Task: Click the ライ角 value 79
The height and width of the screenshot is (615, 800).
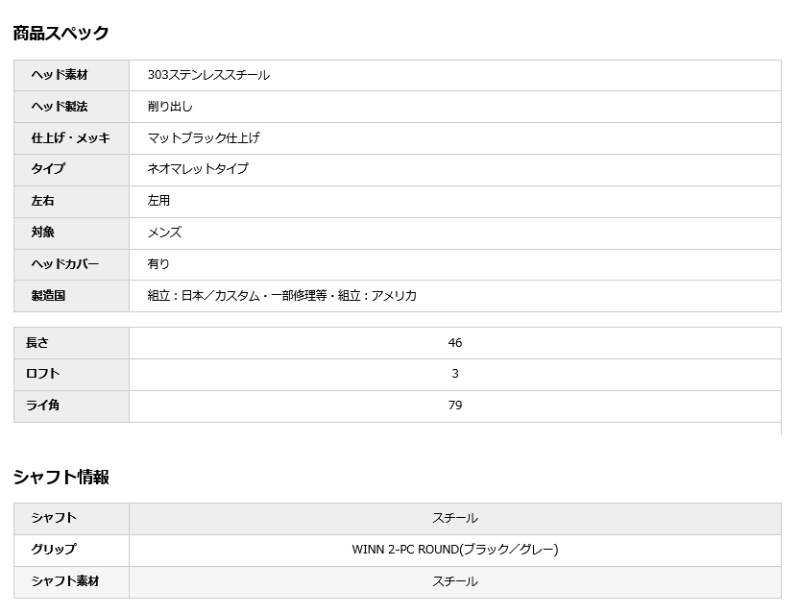Action: [455, 406]
